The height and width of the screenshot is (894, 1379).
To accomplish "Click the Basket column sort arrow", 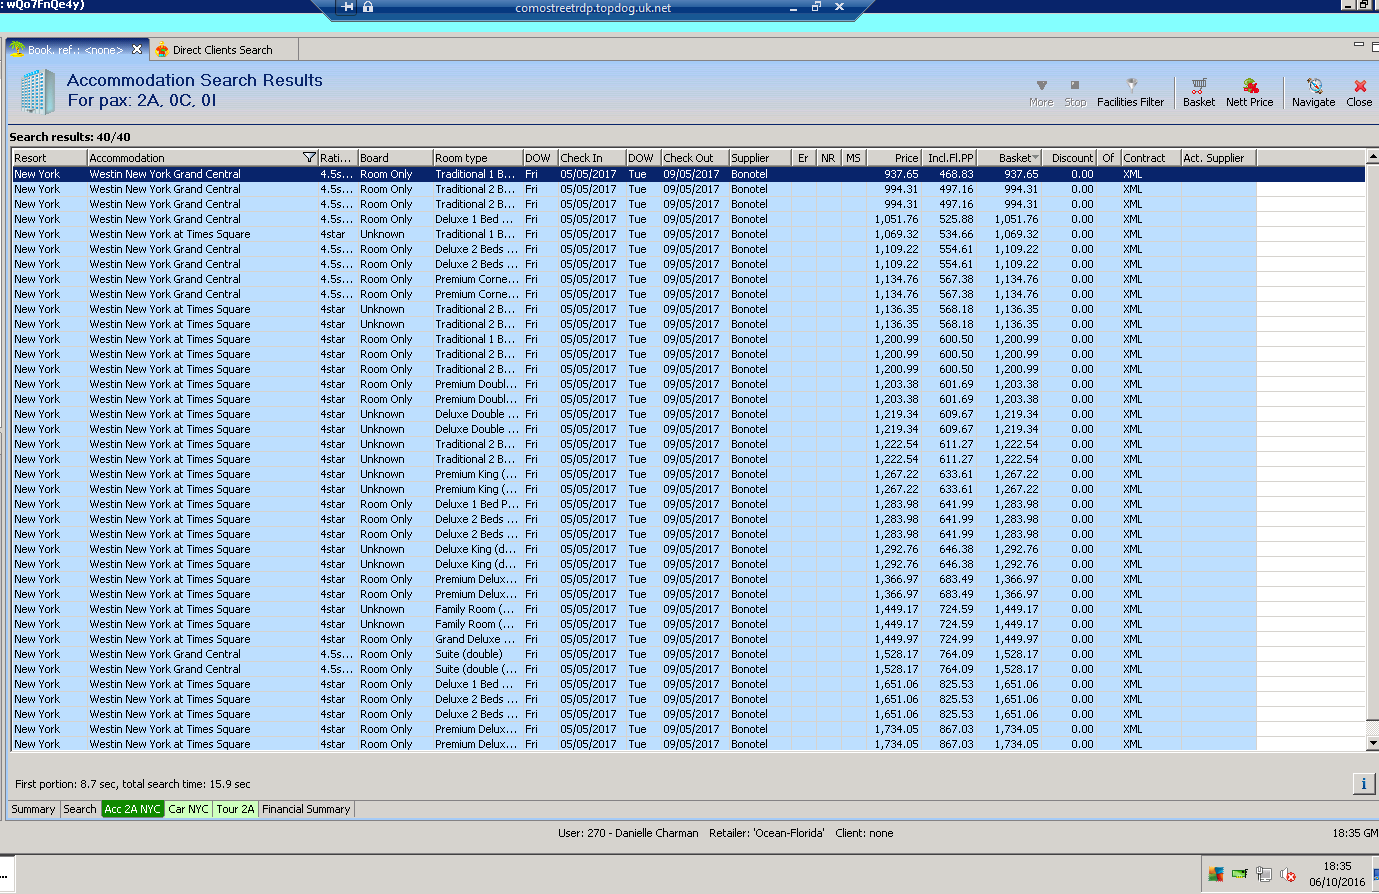I will coord(1035,158).
